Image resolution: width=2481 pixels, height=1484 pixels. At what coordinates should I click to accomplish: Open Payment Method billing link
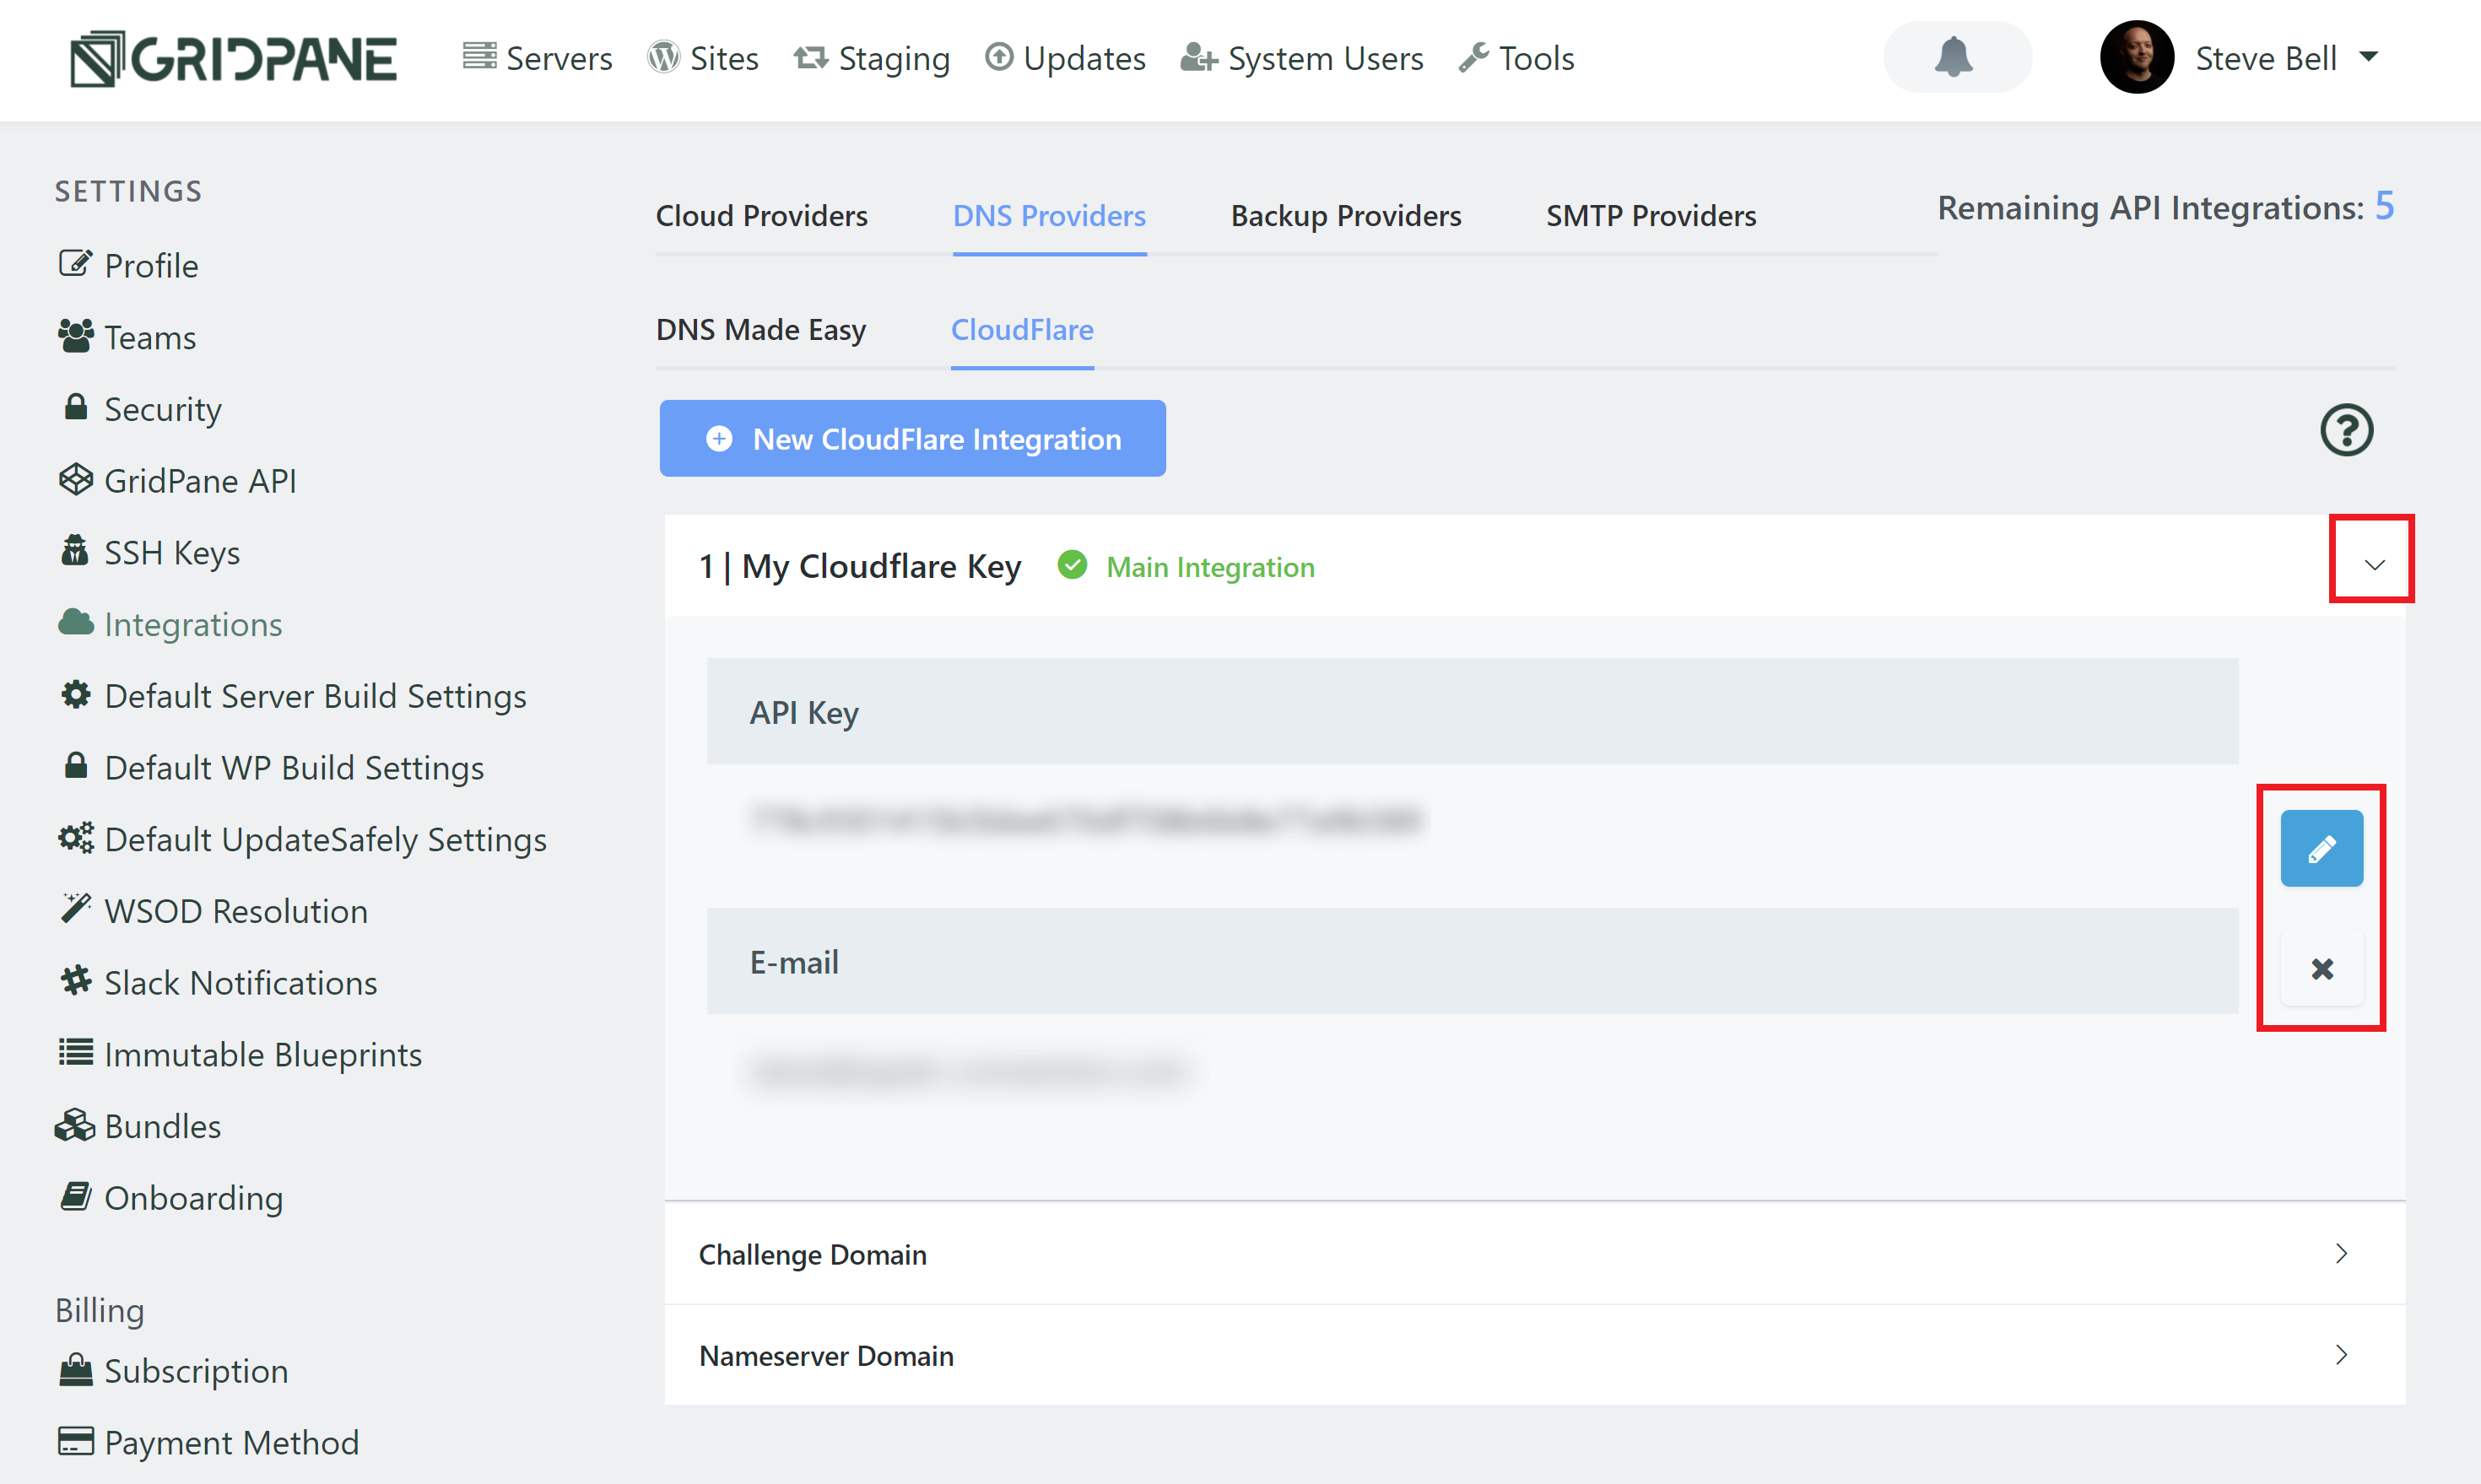[x=231, y=1443]
